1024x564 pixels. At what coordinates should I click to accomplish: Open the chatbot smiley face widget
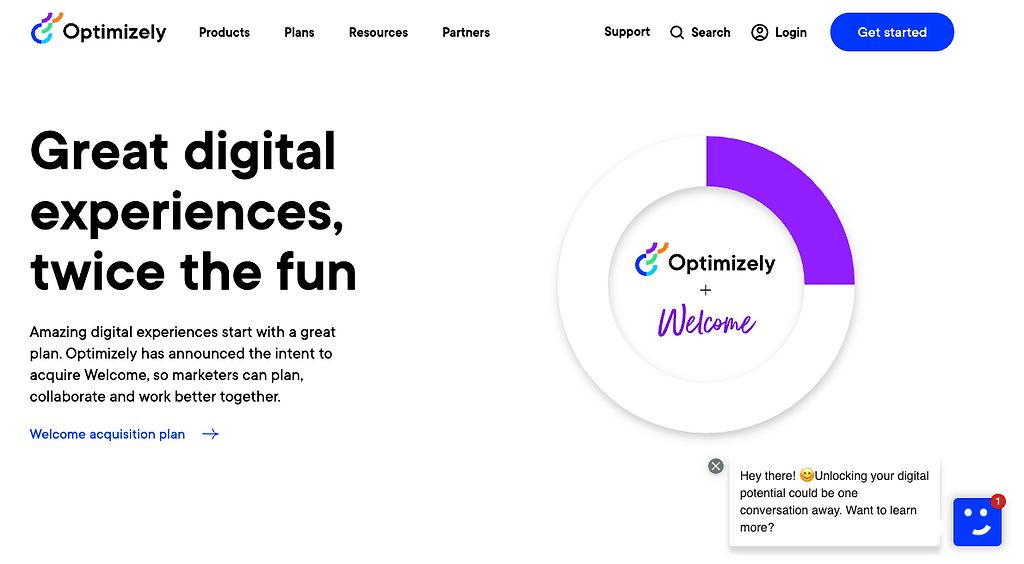977,522
